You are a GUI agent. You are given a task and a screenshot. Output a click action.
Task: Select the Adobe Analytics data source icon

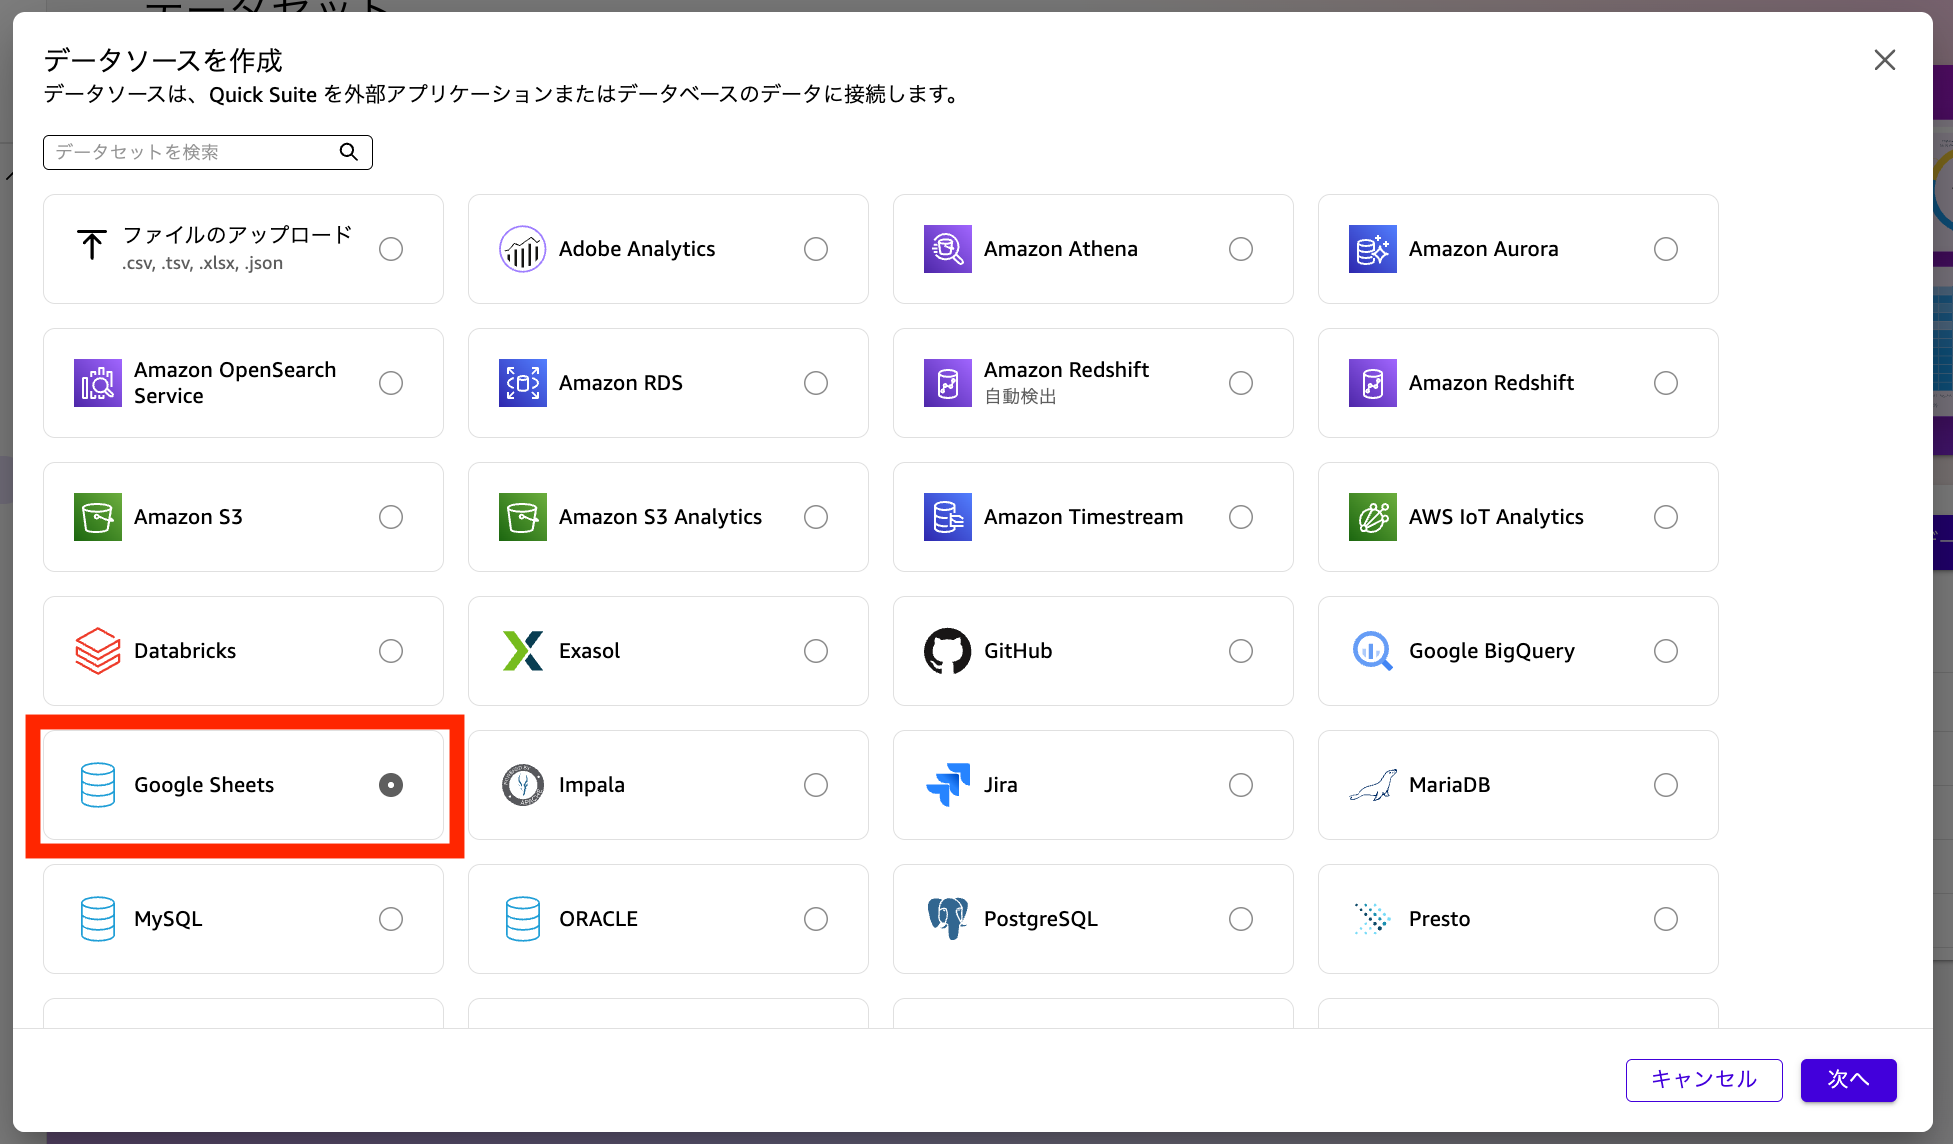pyautogui.click(x=522, y=249)
